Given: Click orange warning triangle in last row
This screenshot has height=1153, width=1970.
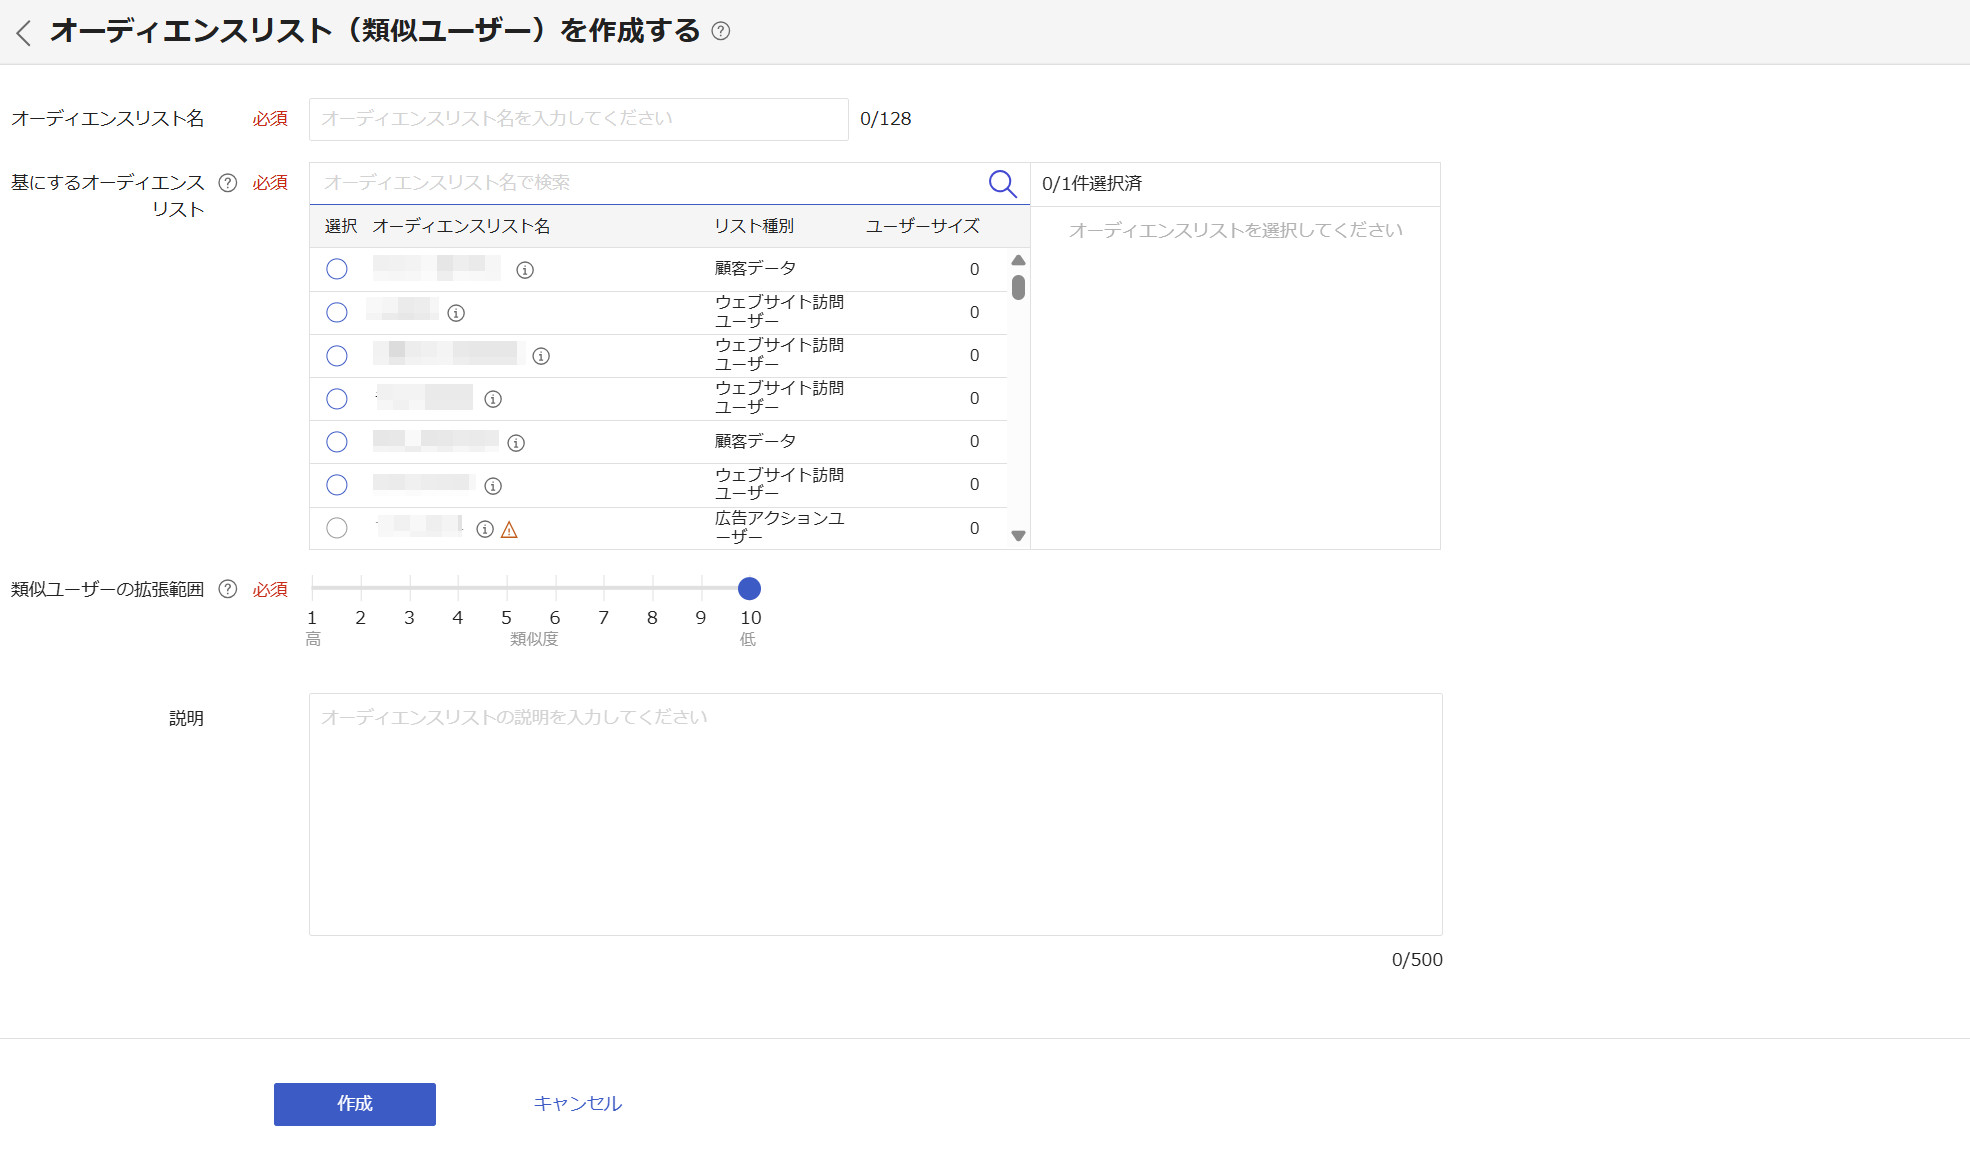Looking at the screenshot, I should coord(509,530).
